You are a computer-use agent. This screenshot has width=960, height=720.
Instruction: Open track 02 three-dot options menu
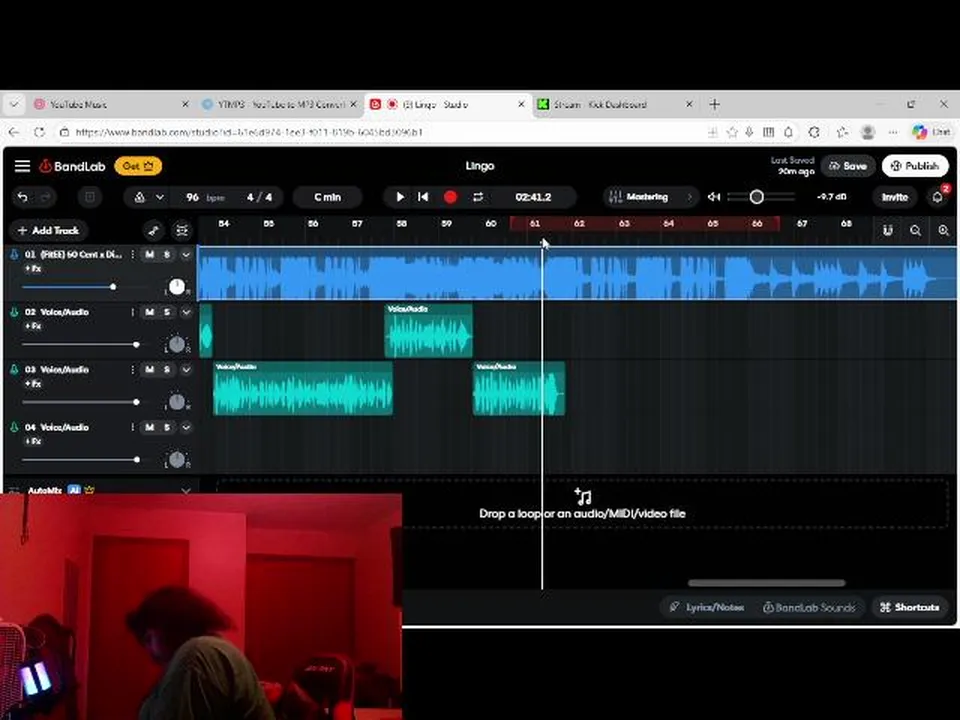pos(132,312)
